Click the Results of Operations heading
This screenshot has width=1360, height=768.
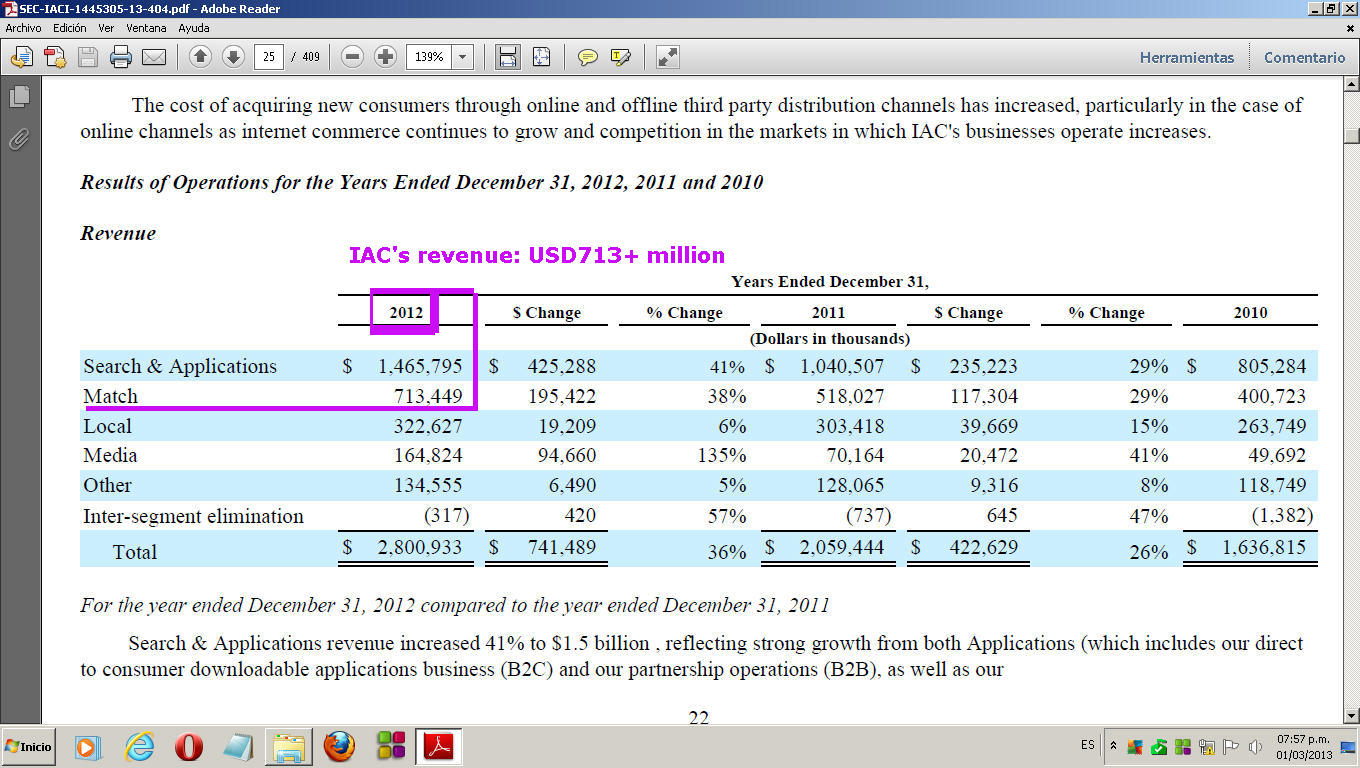(x=421, y=183)
